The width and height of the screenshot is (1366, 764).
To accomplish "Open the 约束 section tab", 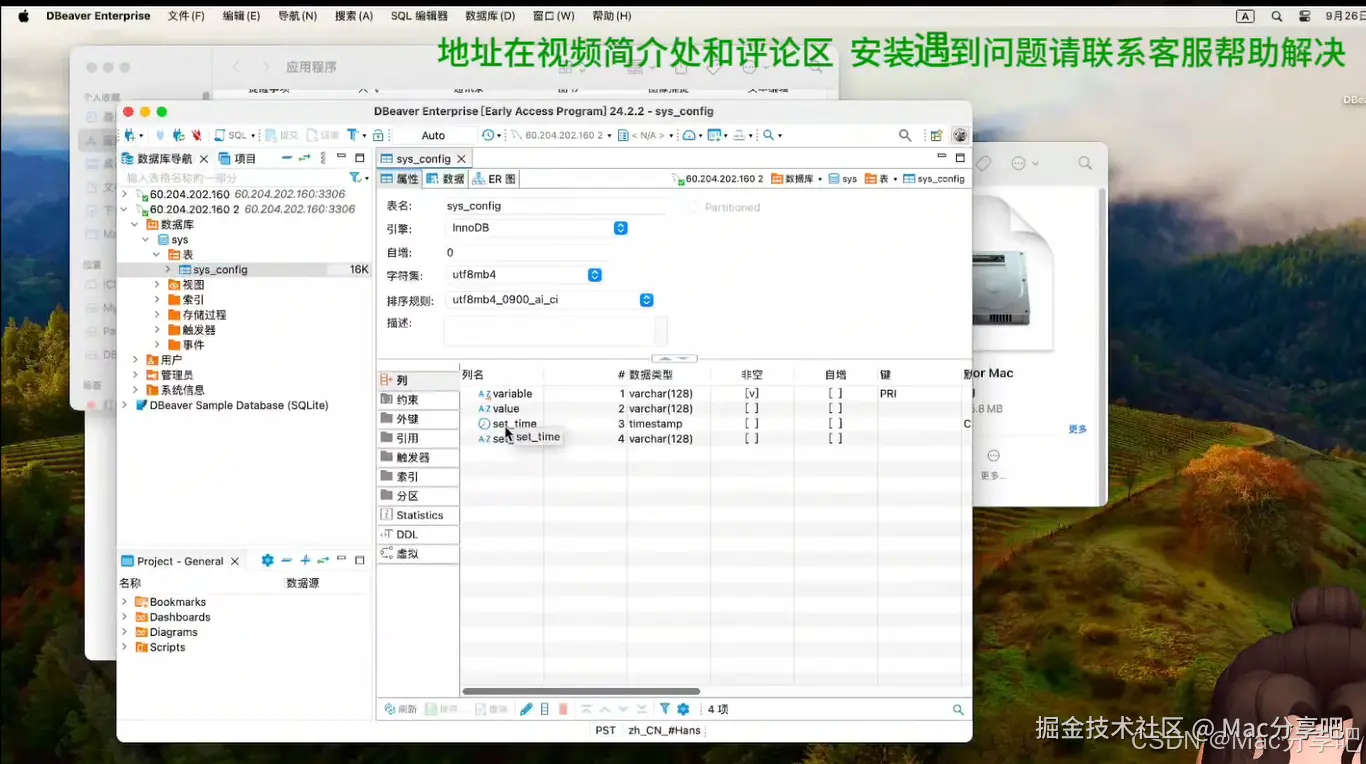I will click(x=417, y=400).
